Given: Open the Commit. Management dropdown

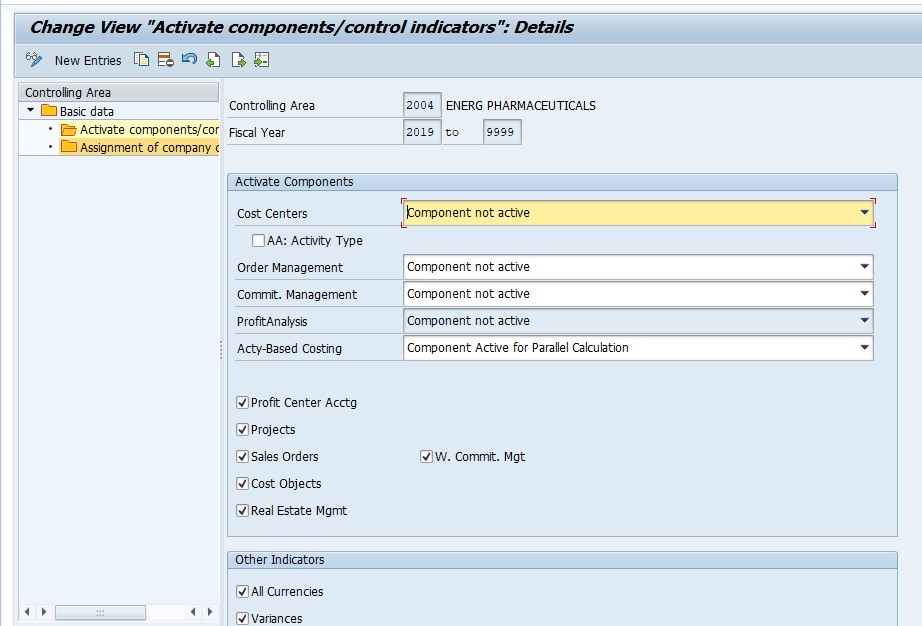Looking at the screenshot, I should 864,294.
